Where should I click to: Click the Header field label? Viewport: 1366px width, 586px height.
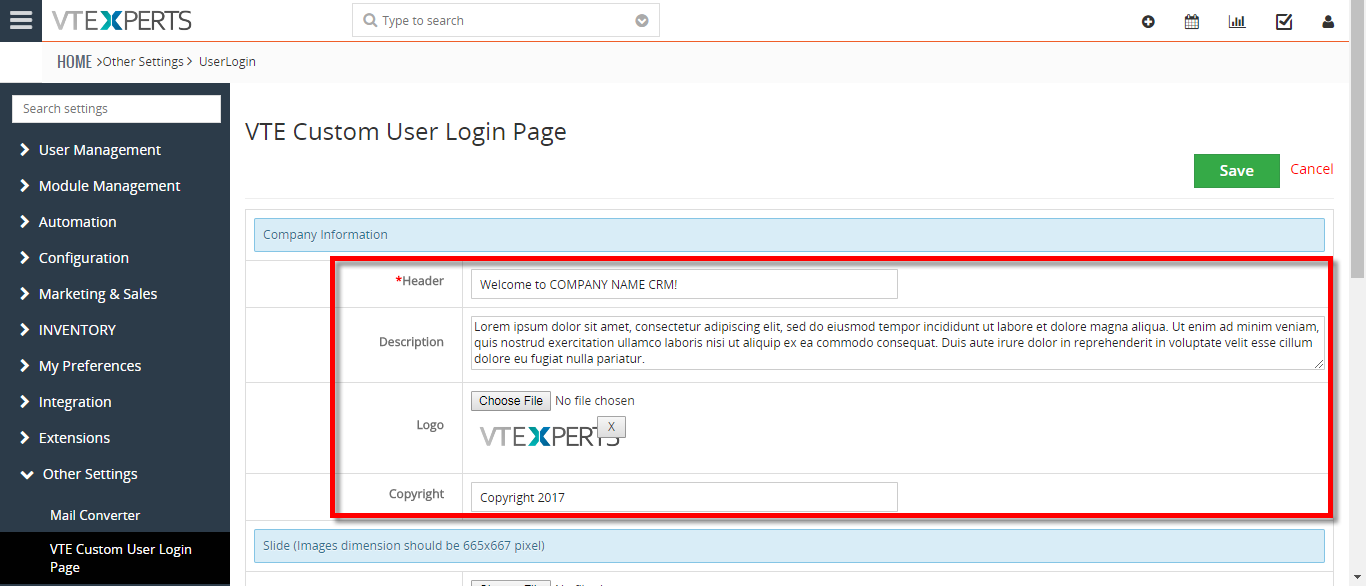420,281
